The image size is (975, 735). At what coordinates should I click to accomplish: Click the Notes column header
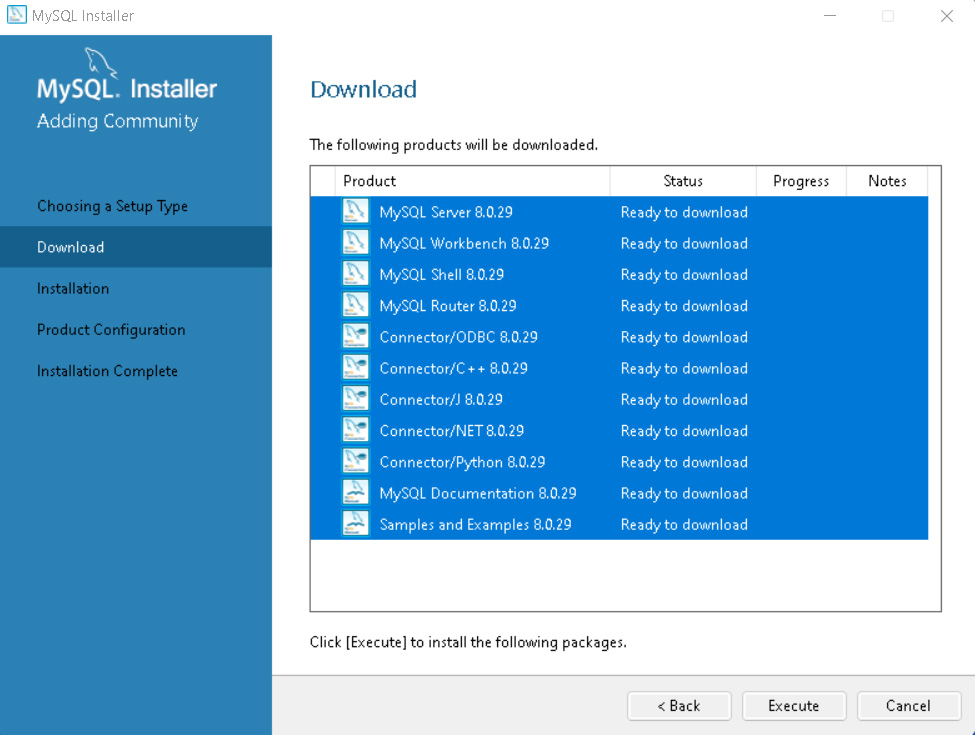coord(887,181)
